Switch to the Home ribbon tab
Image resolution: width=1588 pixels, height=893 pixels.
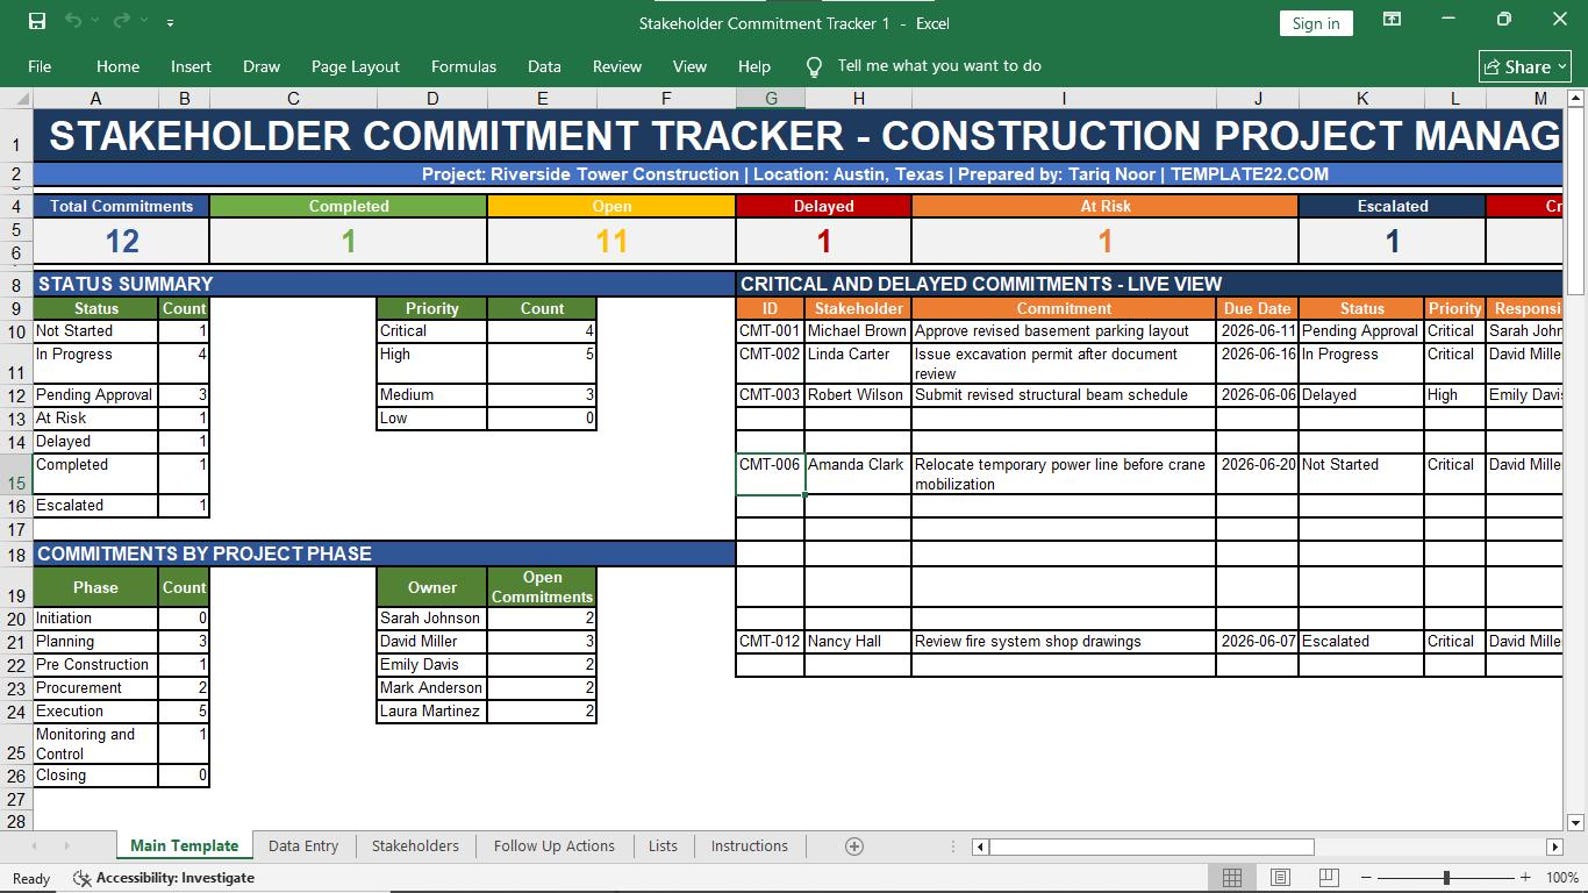[x=118, y=66]
